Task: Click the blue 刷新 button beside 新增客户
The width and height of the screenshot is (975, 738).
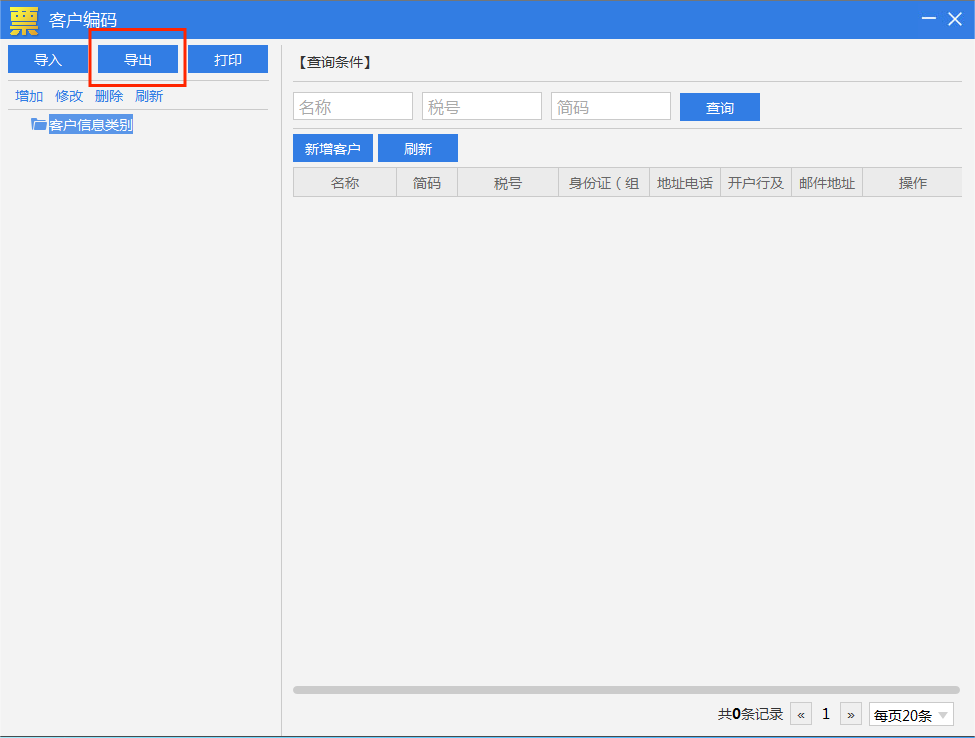Action: point(418,148)
